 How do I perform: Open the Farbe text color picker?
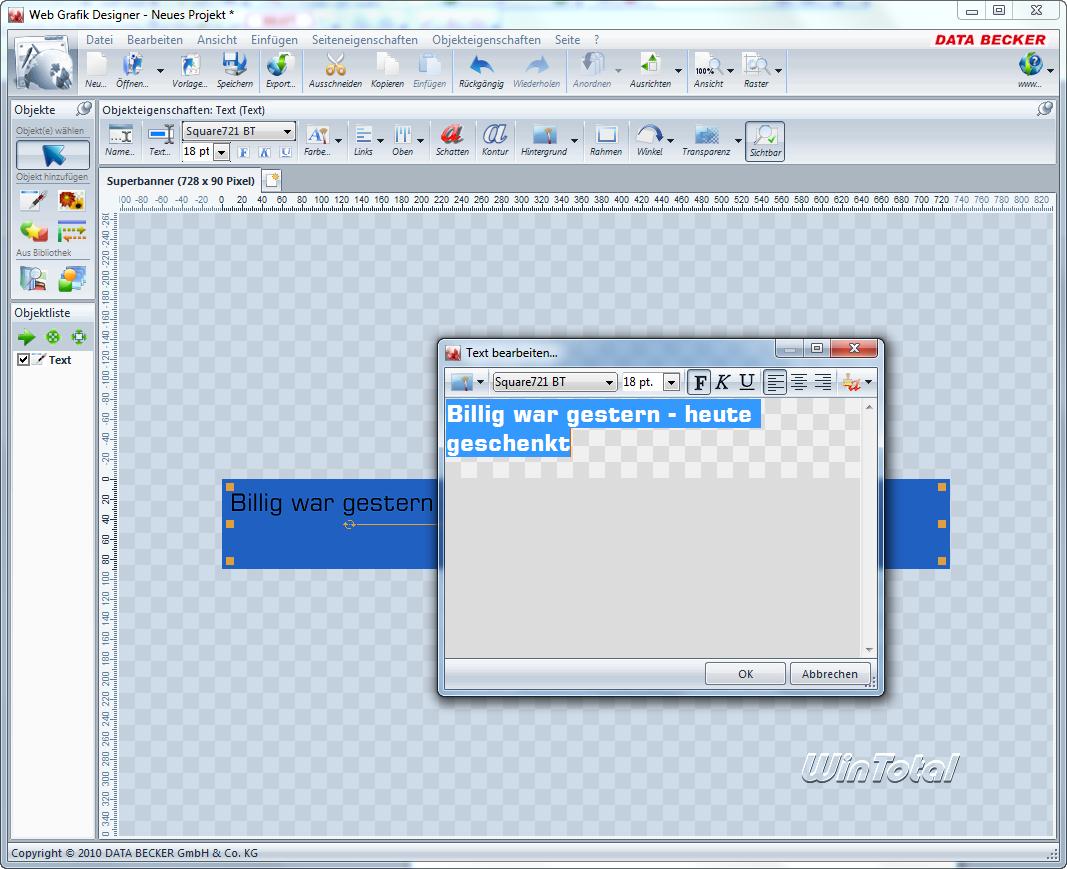click(317, 135)
